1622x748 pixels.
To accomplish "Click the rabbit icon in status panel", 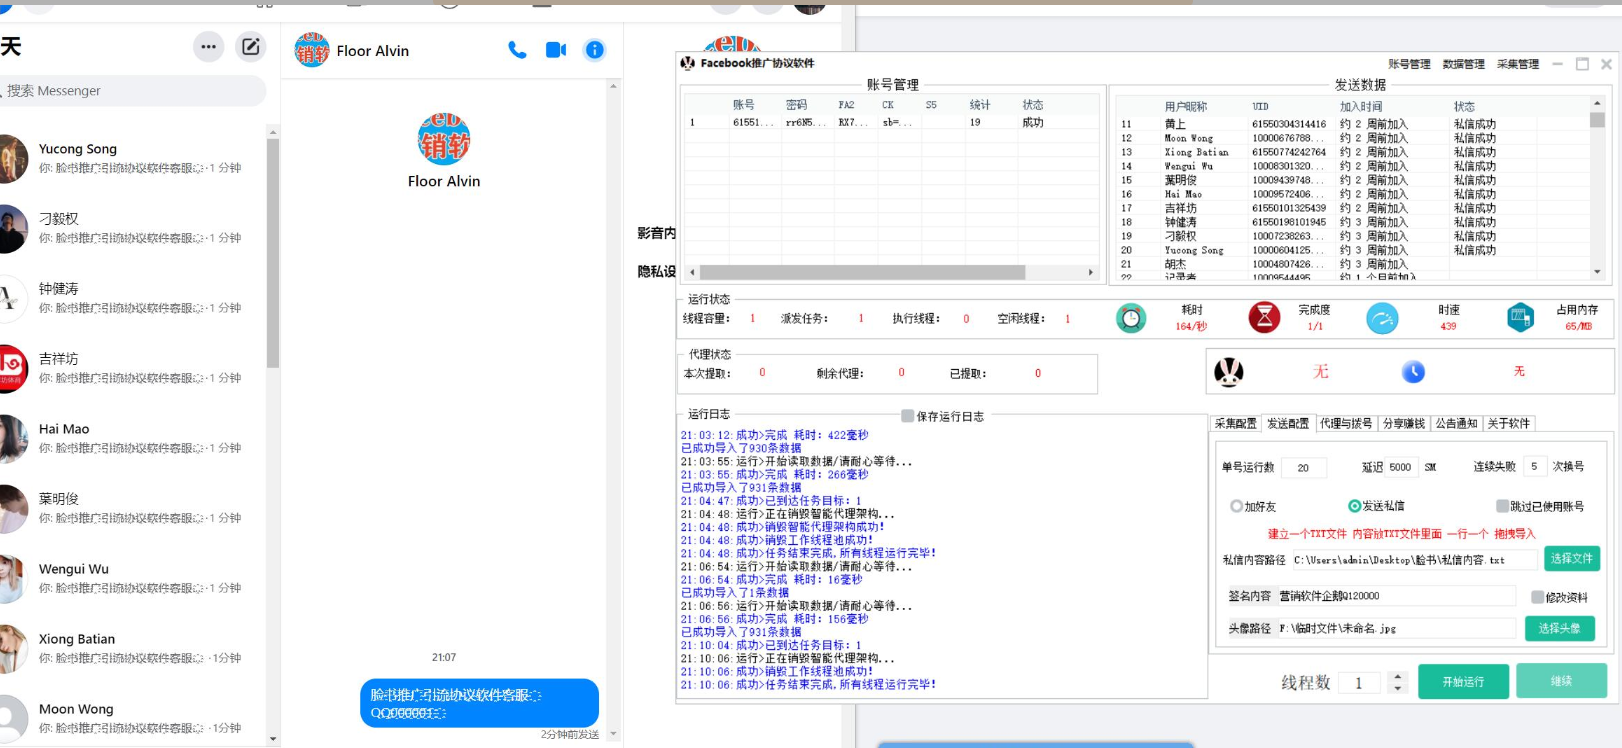I will (1229, 372).
